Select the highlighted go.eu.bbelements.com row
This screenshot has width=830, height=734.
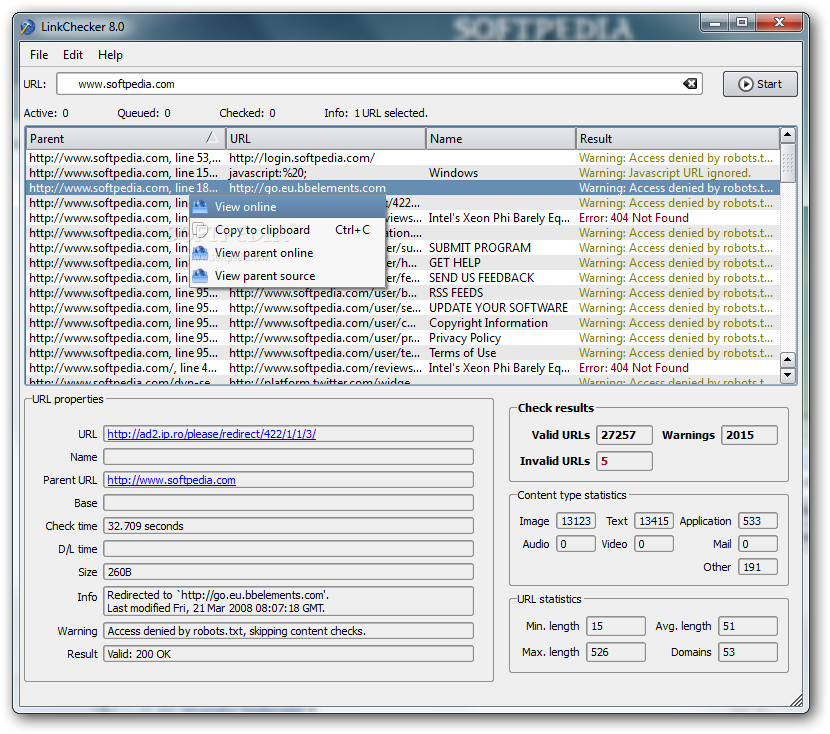[x=402, y=188]
